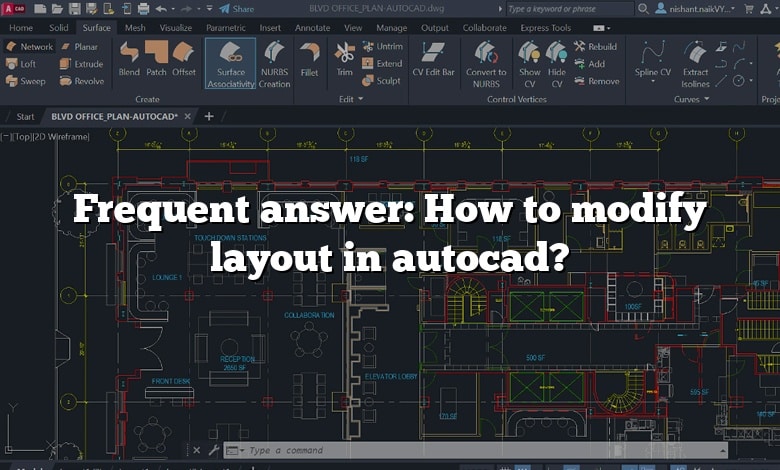Open command line customize wrench
This screenshot has height=470, width=780.
[213, 451]
